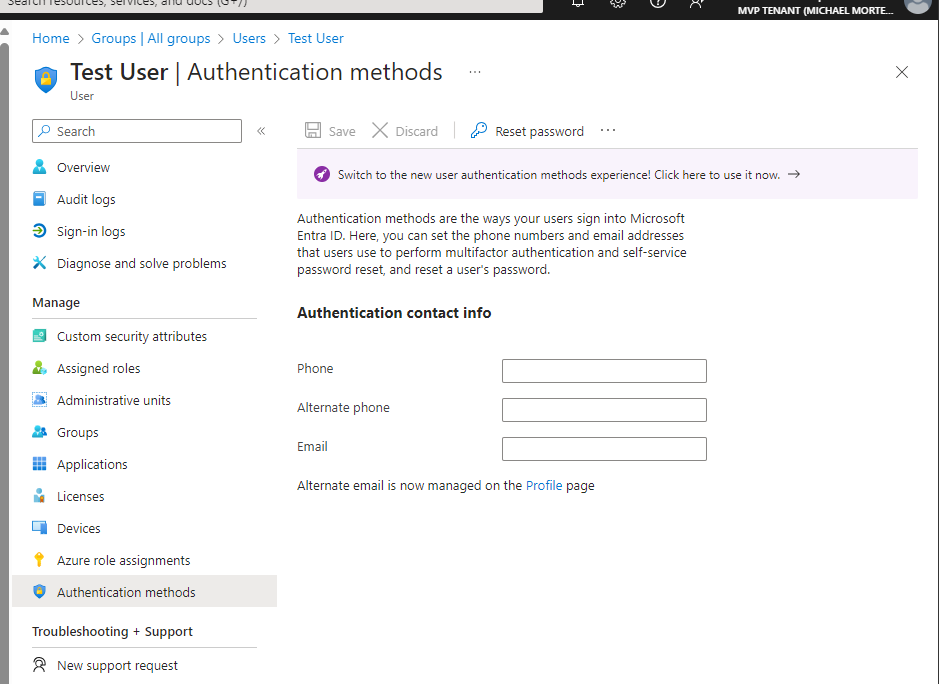Click the notifications bell icon
The width and height of the screenshot is (939, 684).
coord(578,4)
